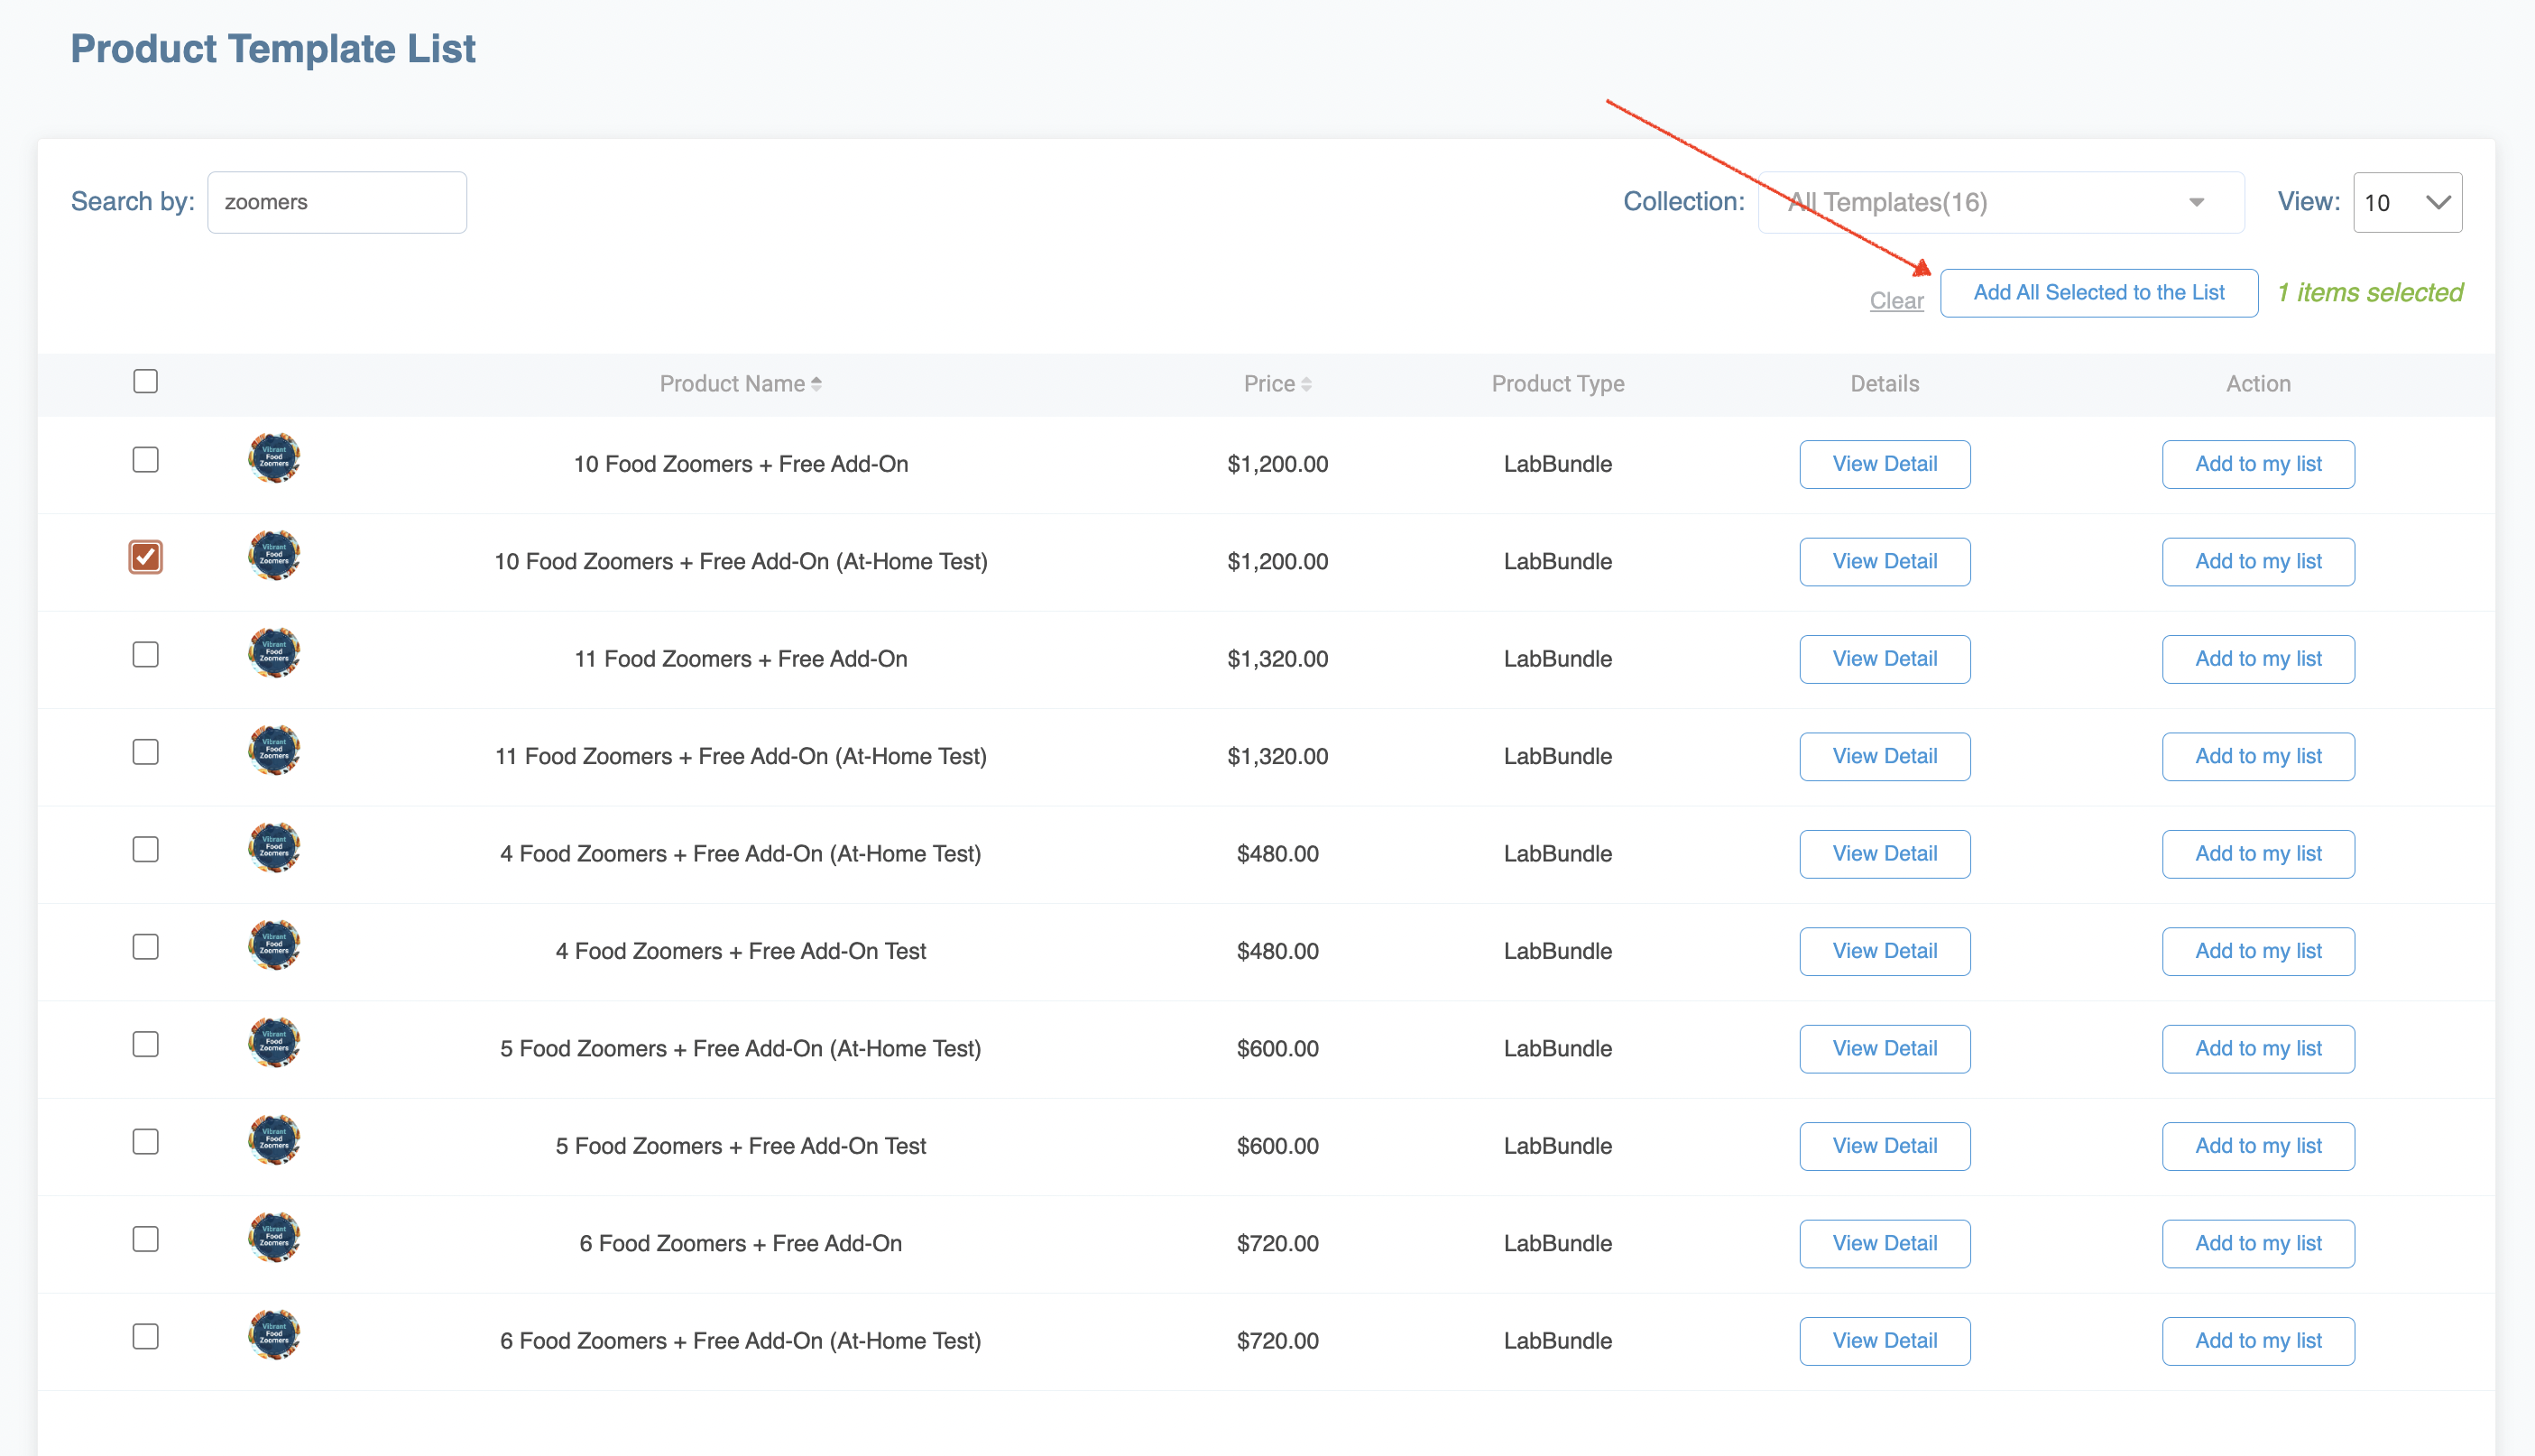2535x1456 pixels.
Task: Click product icon for 11 Food Zoomers (At-Home Test)
Action: (274, 751)
